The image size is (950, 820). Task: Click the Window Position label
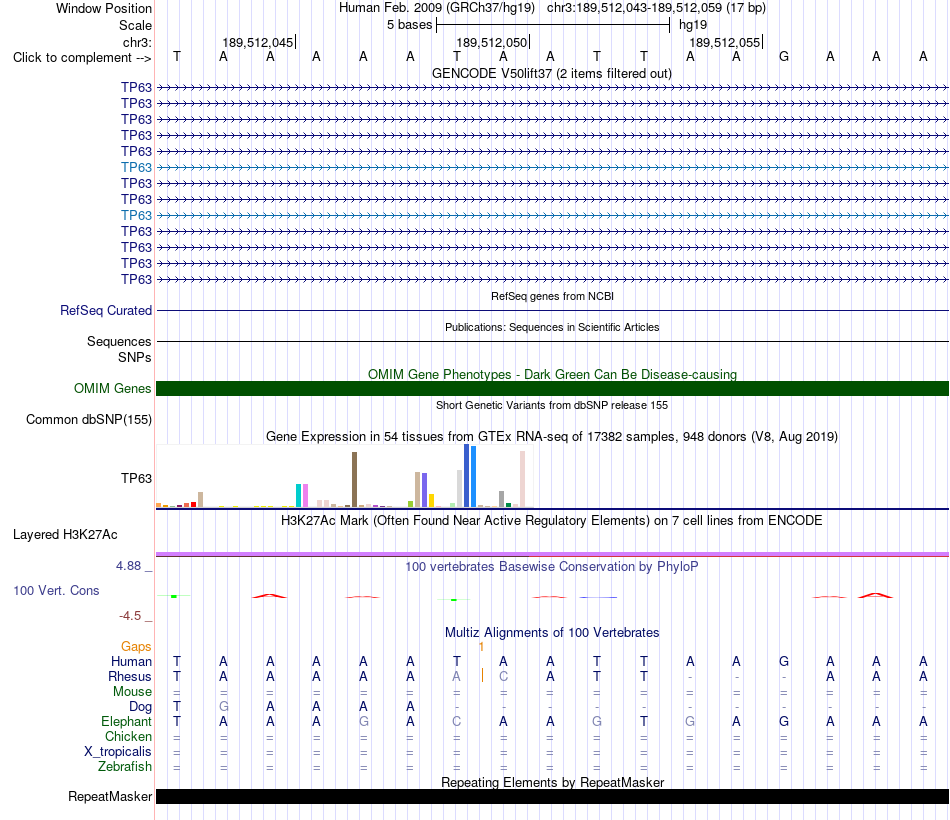[x=104, y=8]
